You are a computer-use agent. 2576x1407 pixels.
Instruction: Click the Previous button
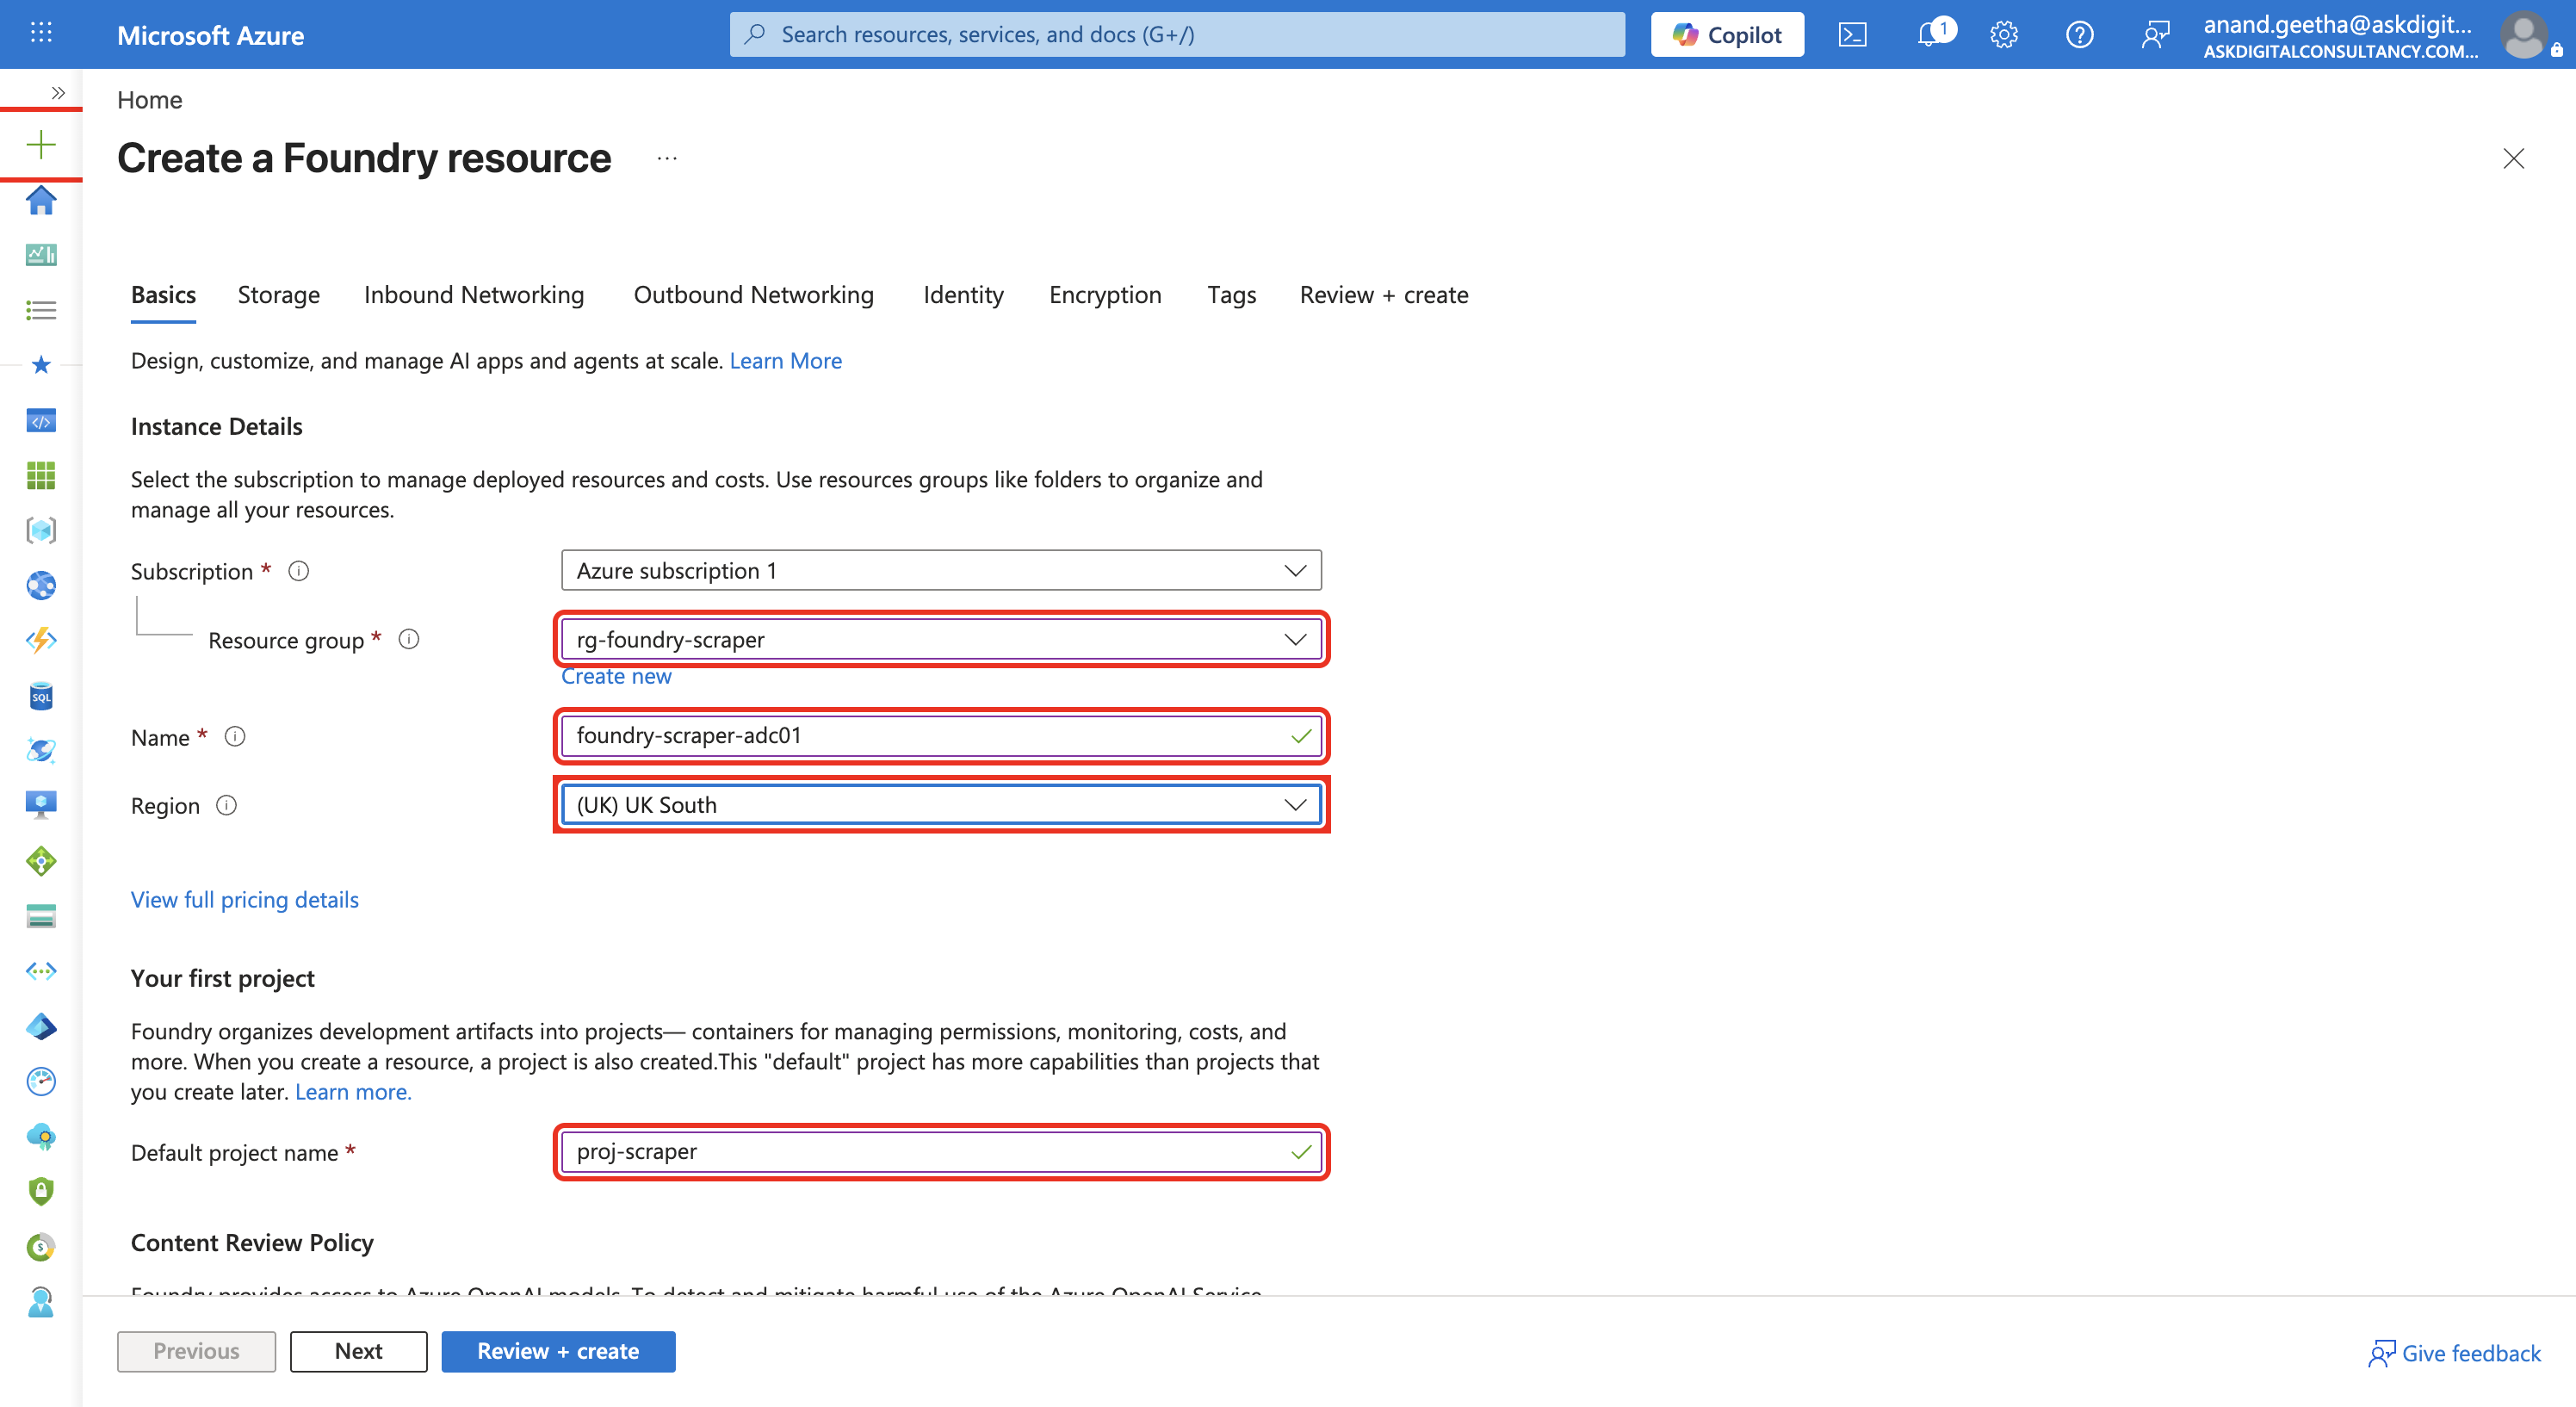click(196, 1351)
